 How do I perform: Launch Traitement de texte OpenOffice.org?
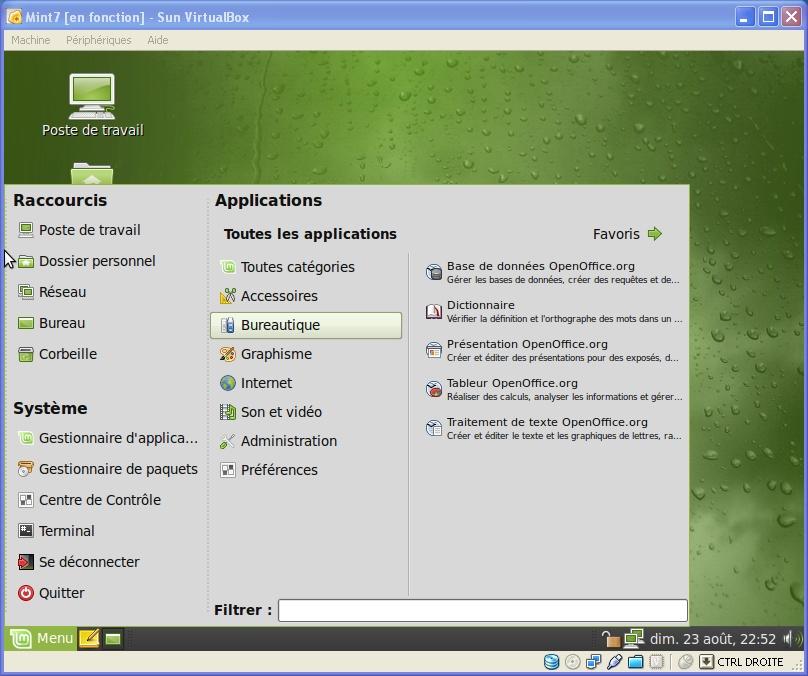point(553,429)
